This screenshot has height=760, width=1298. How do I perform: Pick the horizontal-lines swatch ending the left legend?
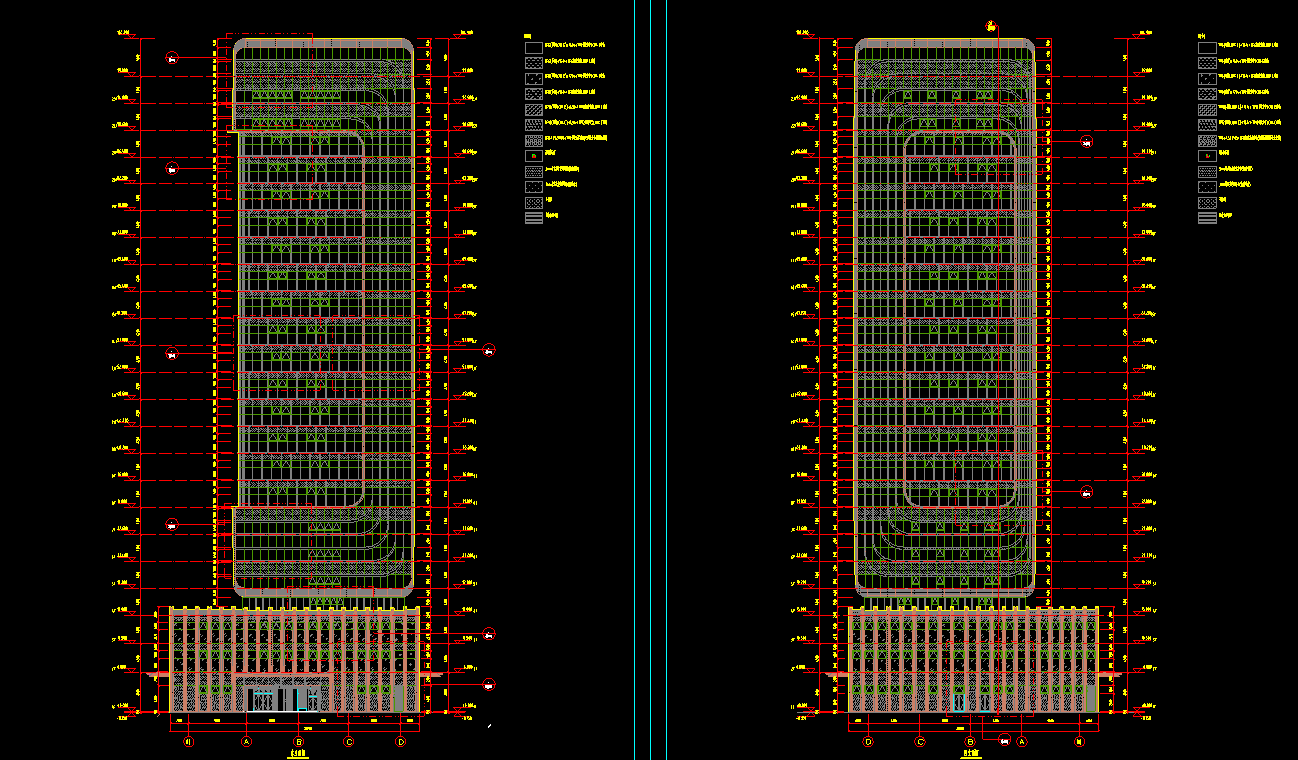tap(534, 216)
